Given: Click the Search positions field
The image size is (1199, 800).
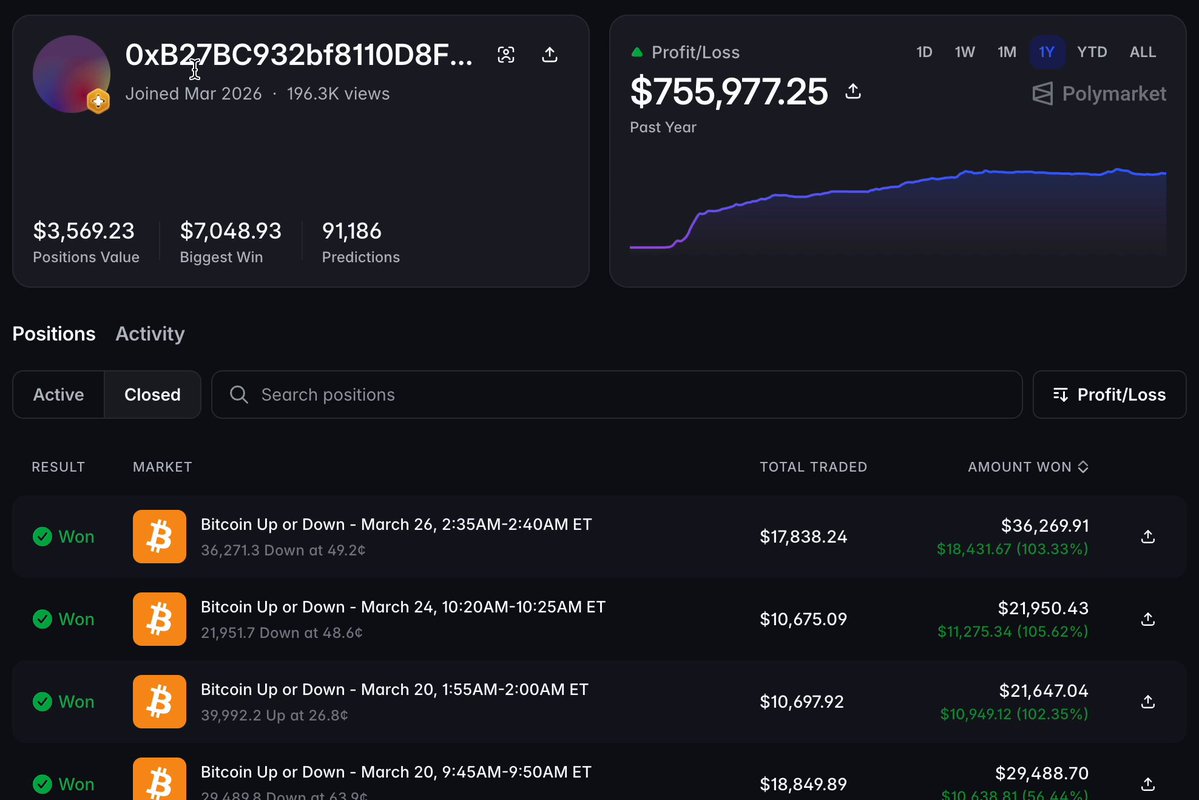Looking at the screenshot, I should tap(616, 395).
